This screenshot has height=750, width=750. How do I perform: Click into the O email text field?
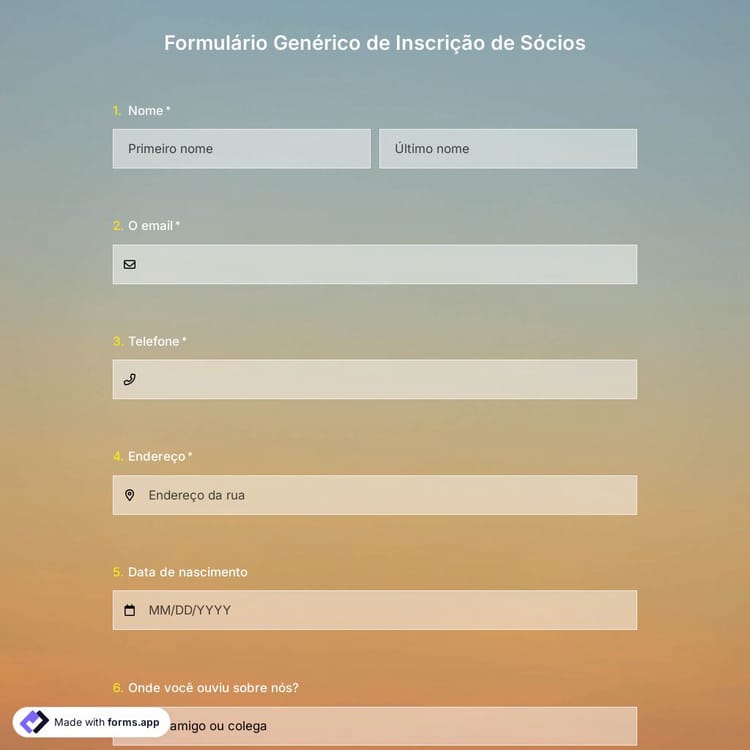click(x=385, y=265)
